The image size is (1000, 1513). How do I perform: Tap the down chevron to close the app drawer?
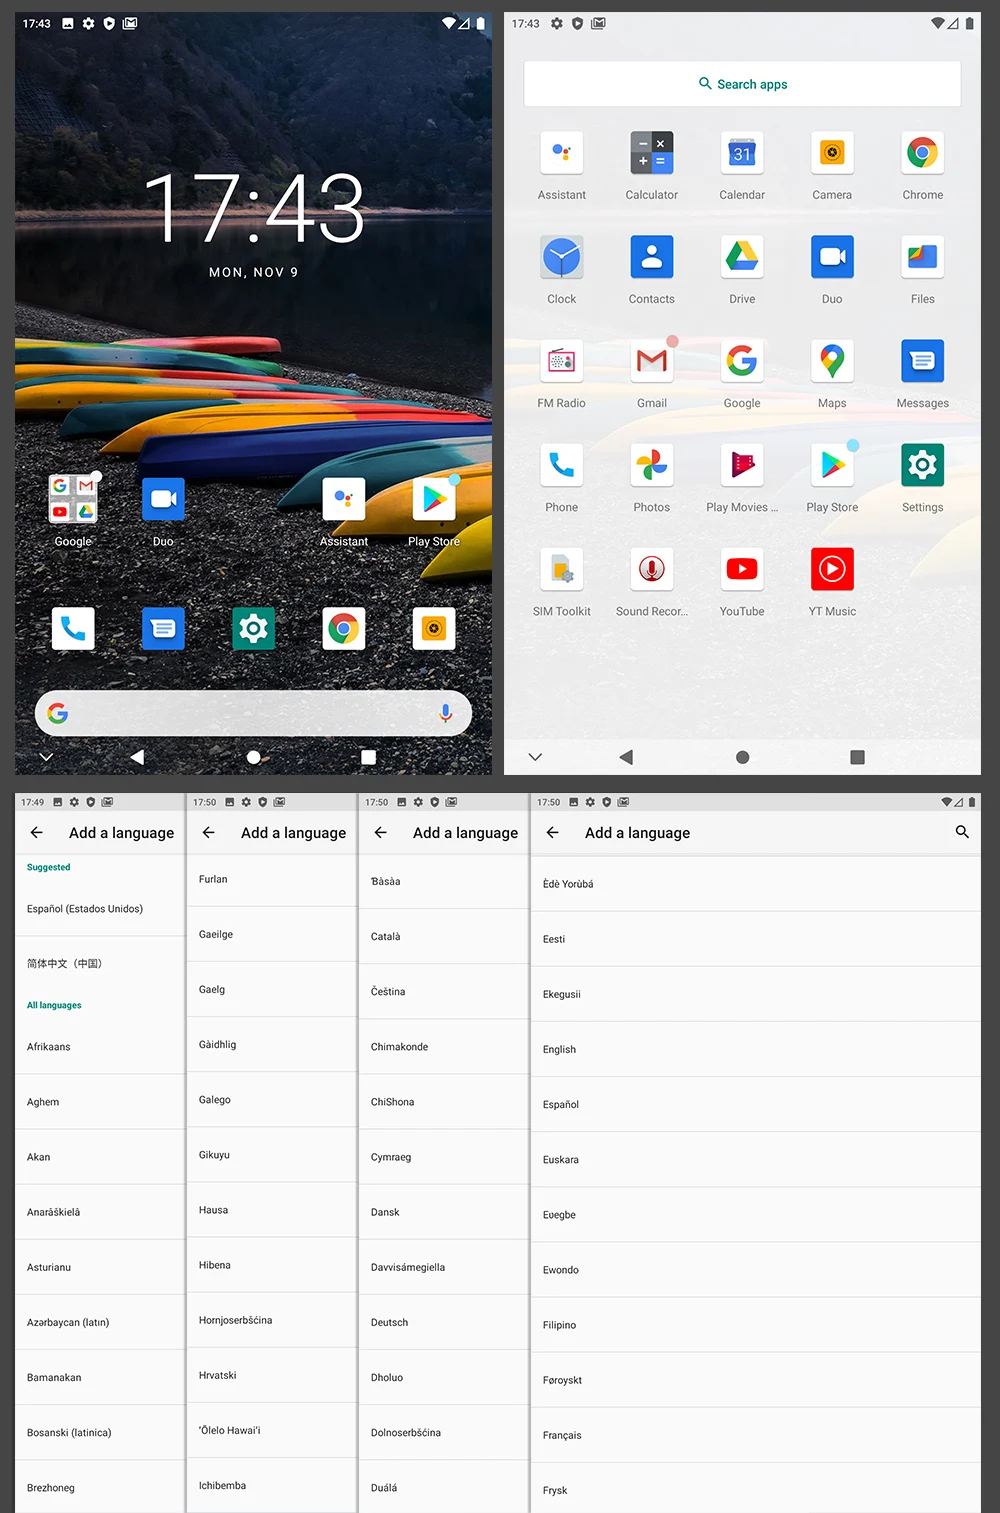[535, 757]
